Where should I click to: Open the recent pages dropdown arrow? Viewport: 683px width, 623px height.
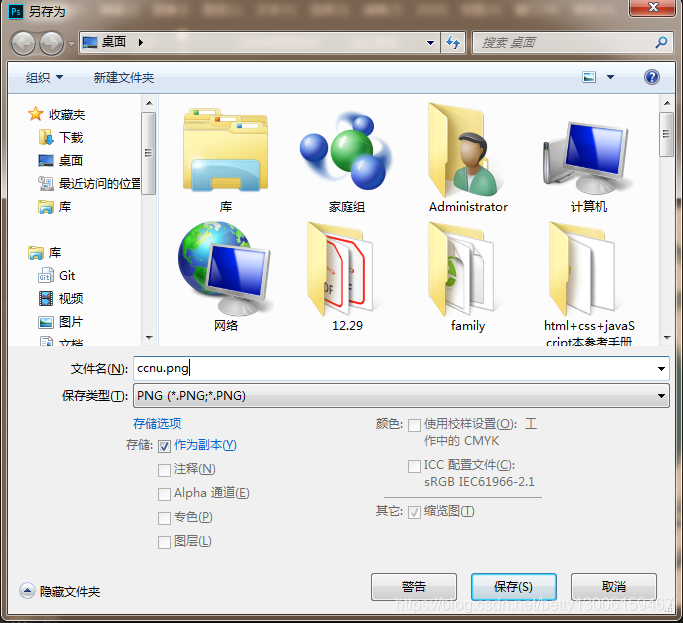pos(71,44)
